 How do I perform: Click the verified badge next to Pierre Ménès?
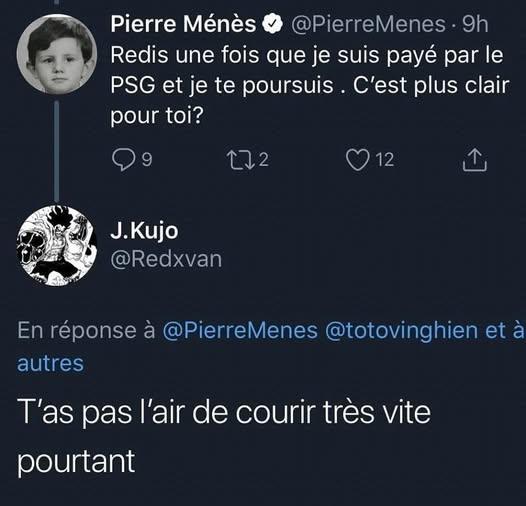coord(272,24)
